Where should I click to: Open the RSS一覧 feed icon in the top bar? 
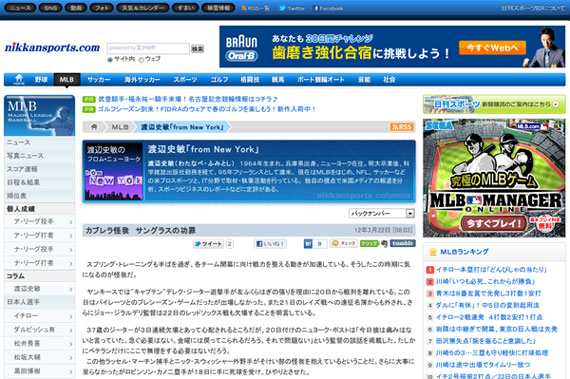244,8
